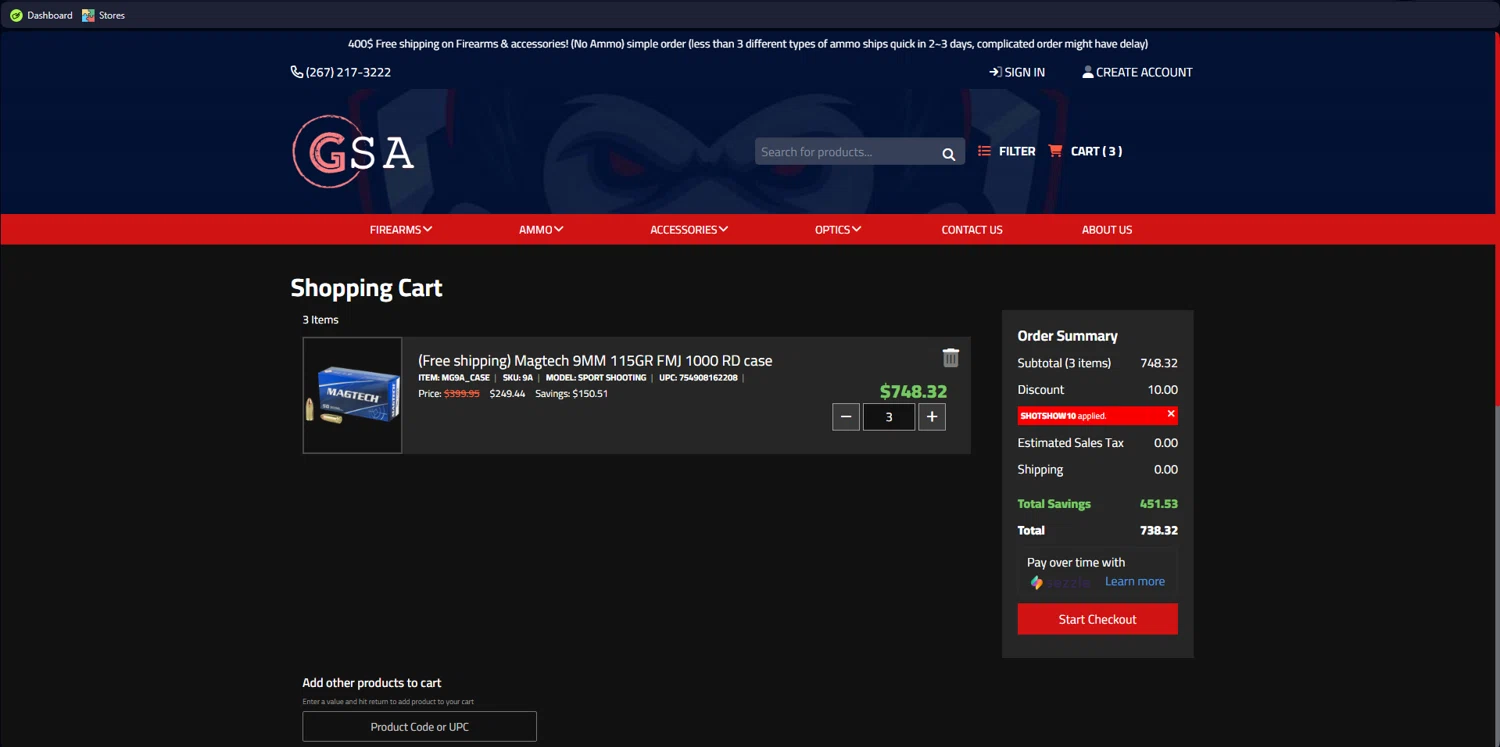Image resolution: width=1500 pixels, height=747 pixels.
Task: Open the Filter list icon
Action: [x=984, y=151]
